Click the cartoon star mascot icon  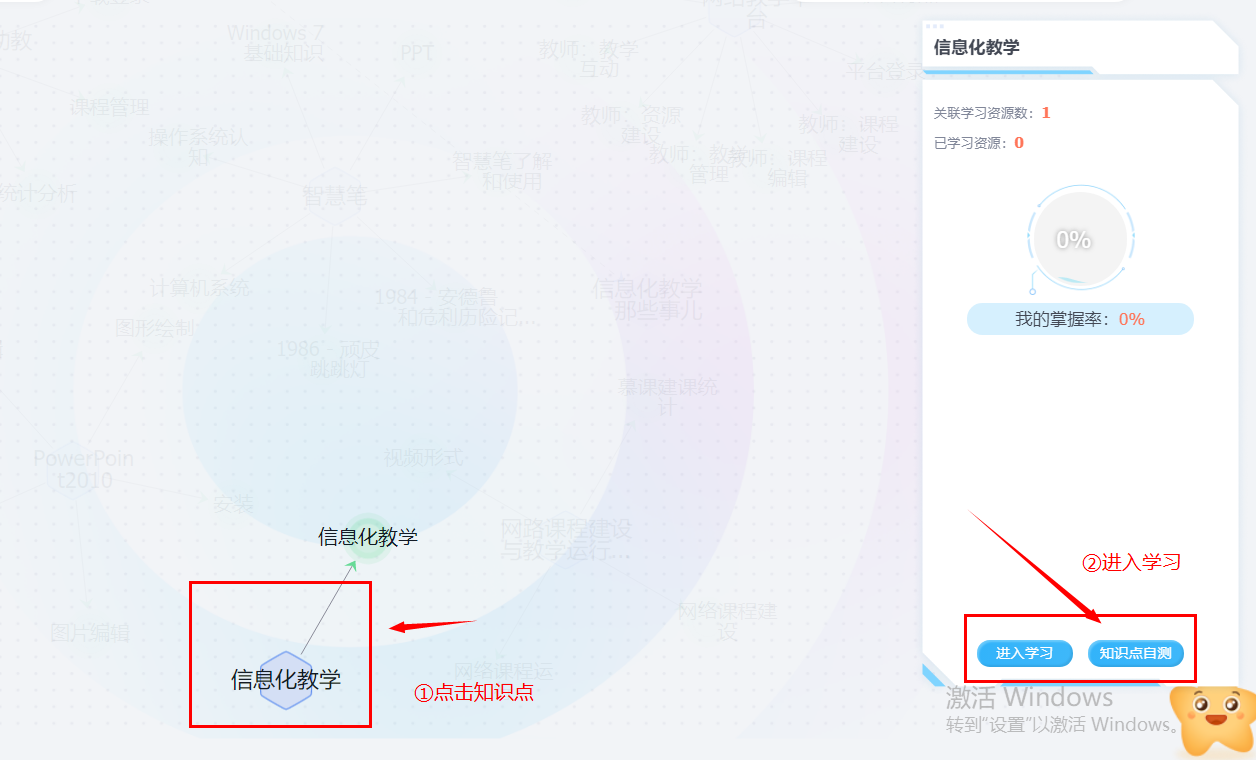coord(1215,720)
